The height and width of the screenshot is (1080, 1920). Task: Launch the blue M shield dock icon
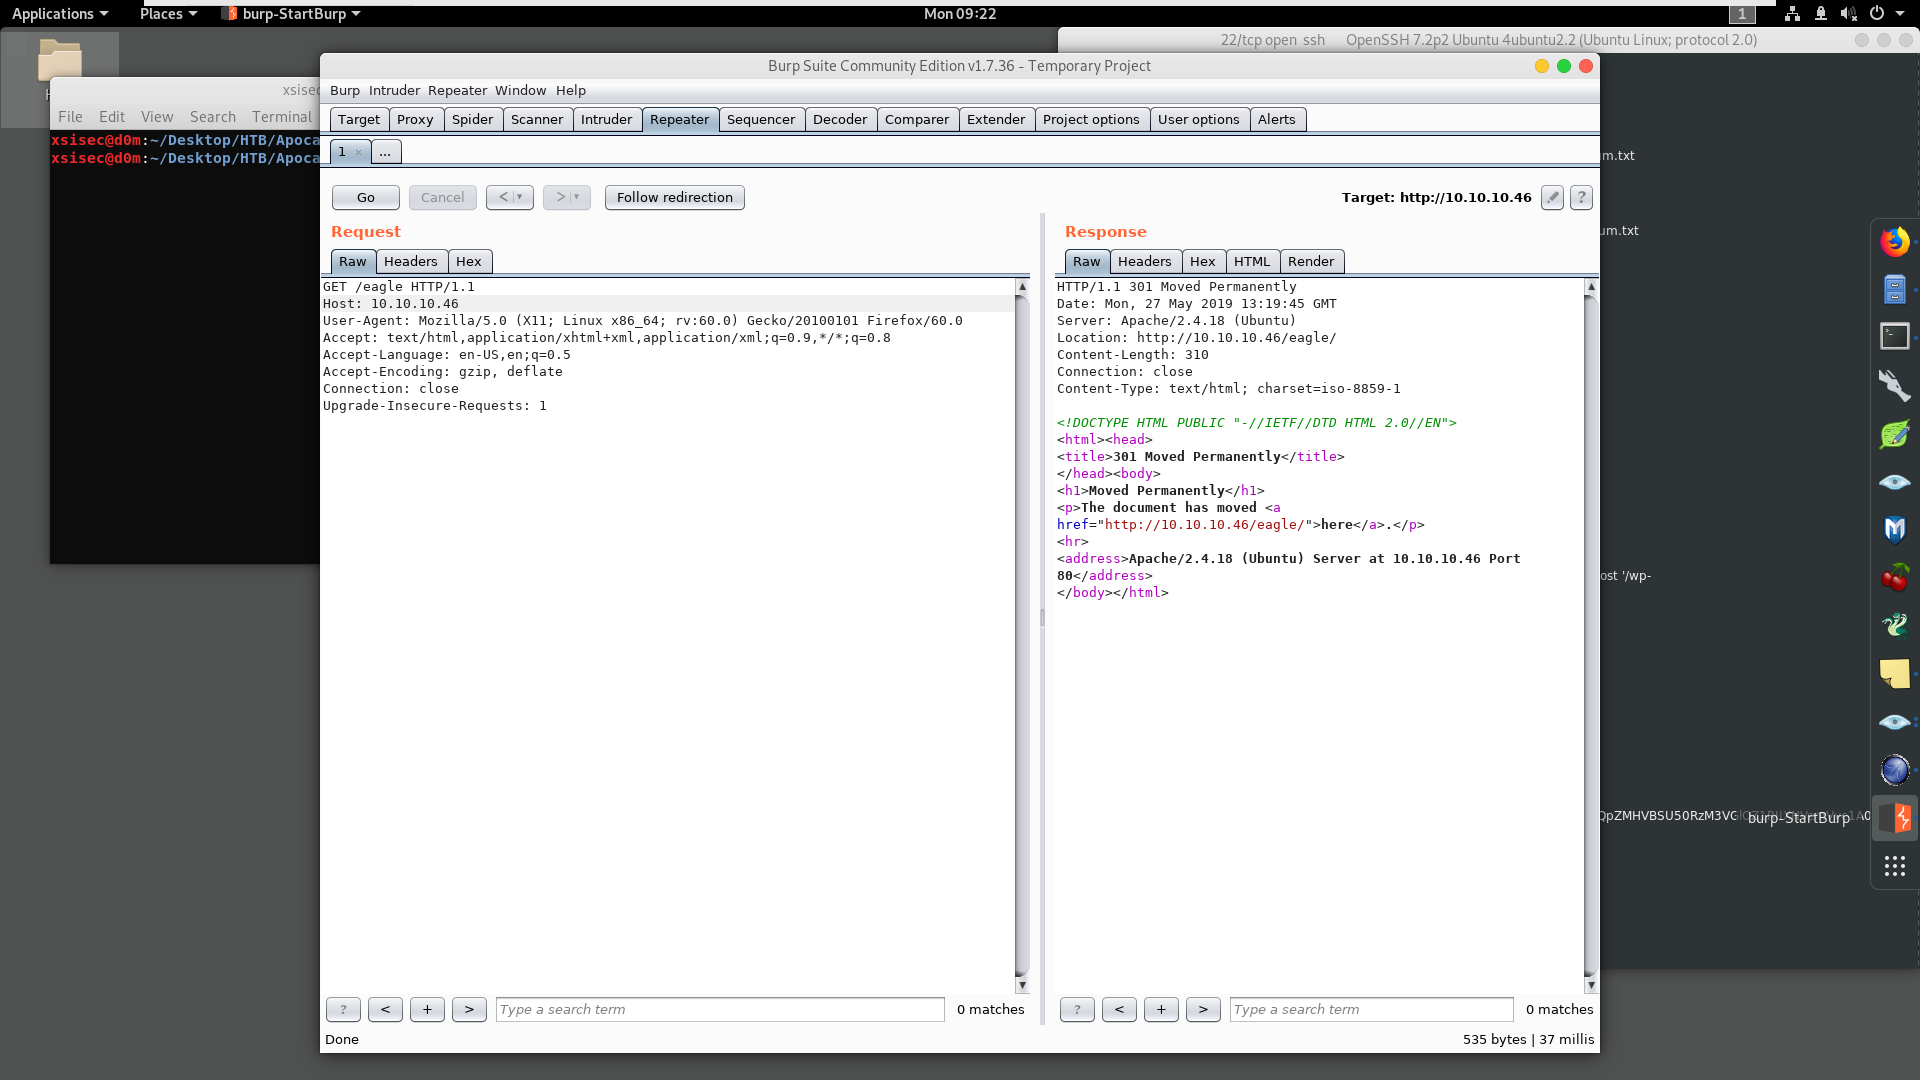pos(1894,529)
